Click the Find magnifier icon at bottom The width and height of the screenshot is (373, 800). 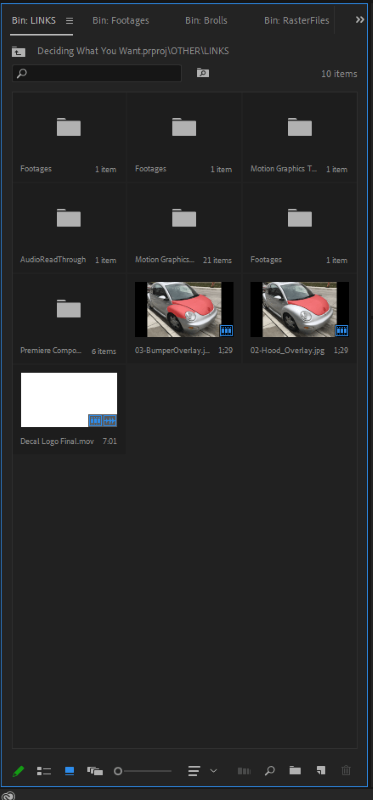click(x=270, y=770)
